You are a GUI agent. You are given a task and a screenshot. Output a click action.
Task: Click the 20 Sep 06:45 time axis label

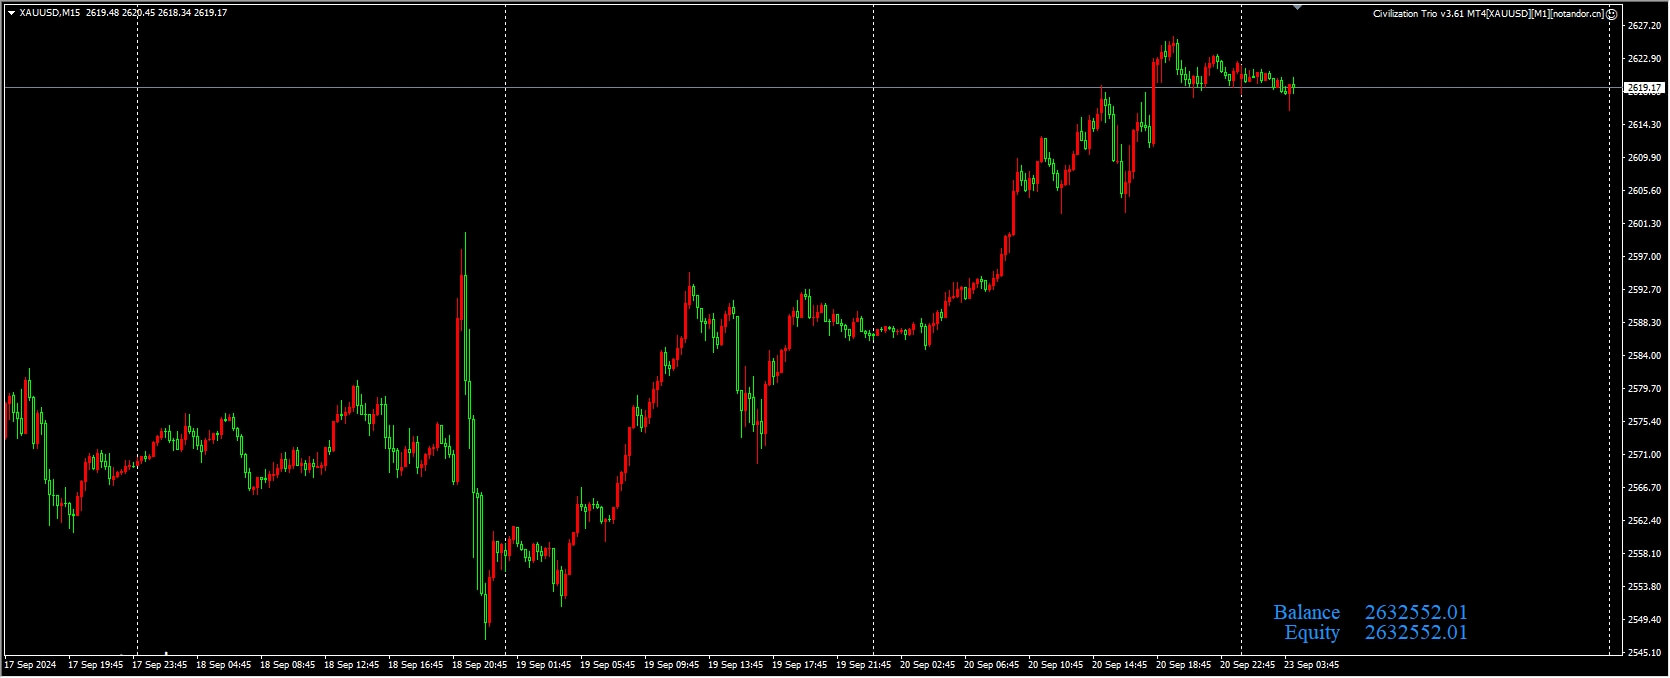(x=992, y=664)
